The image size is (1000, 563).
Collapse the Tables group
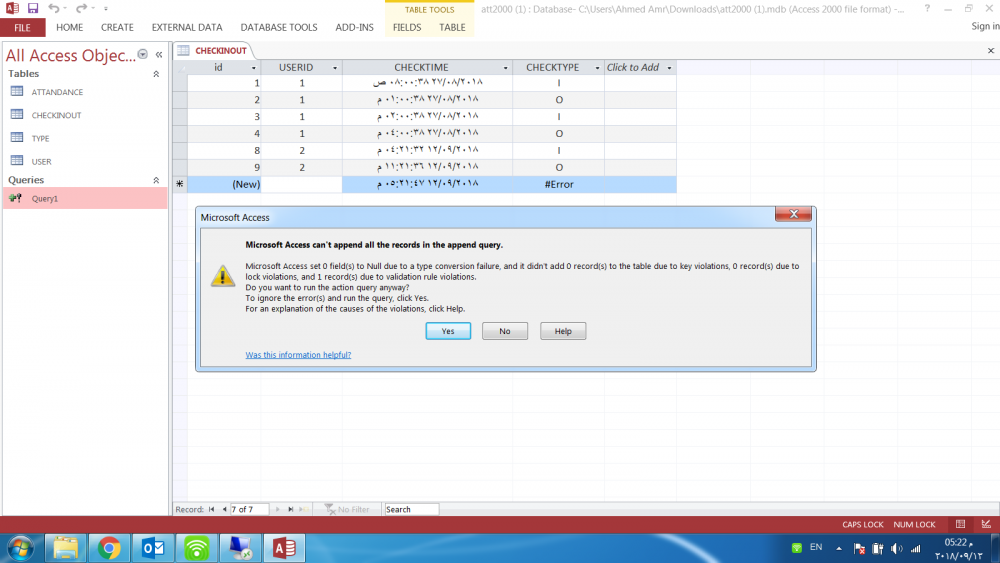point(156,74)
